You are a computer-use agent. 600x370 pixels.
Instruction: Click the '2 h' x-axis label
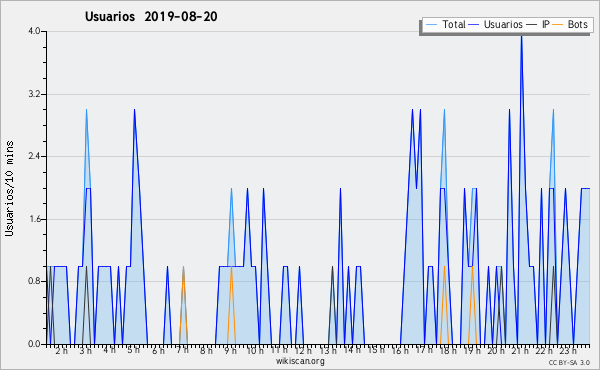click(62, 350)
